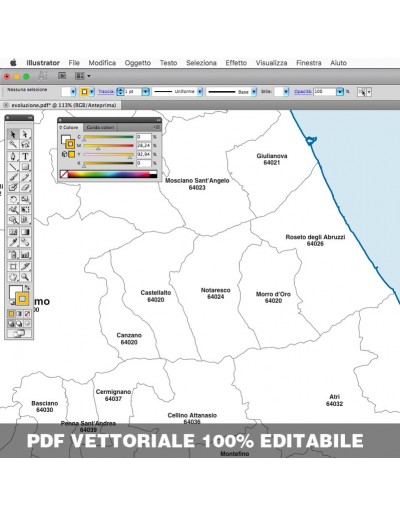Set paint mode to Gradient in the toolbox
Screen dimensions: 400x517
19,314
